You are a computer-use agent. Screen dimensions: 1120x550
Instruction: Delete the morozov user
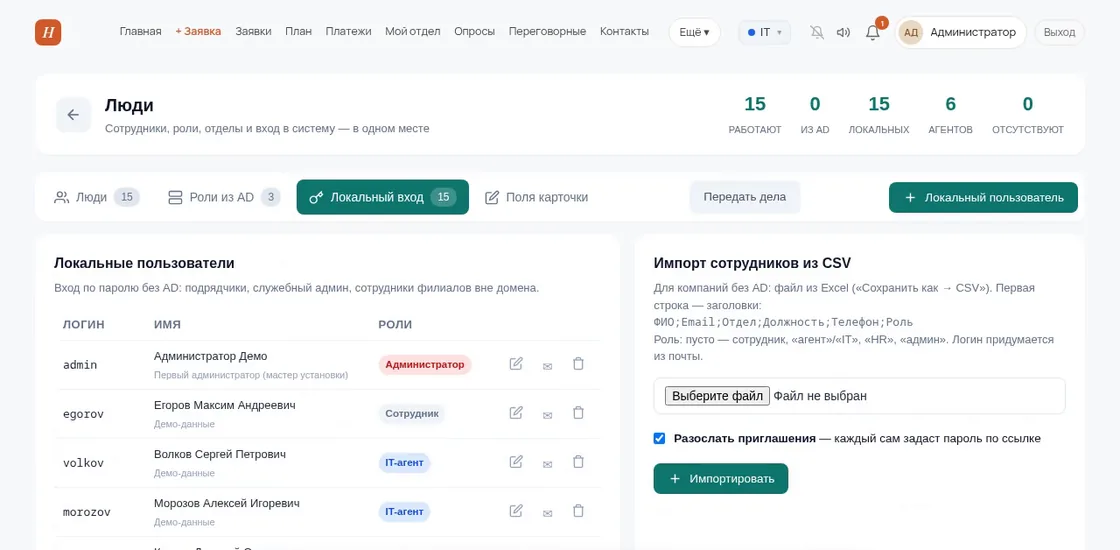tap(579, 511)
